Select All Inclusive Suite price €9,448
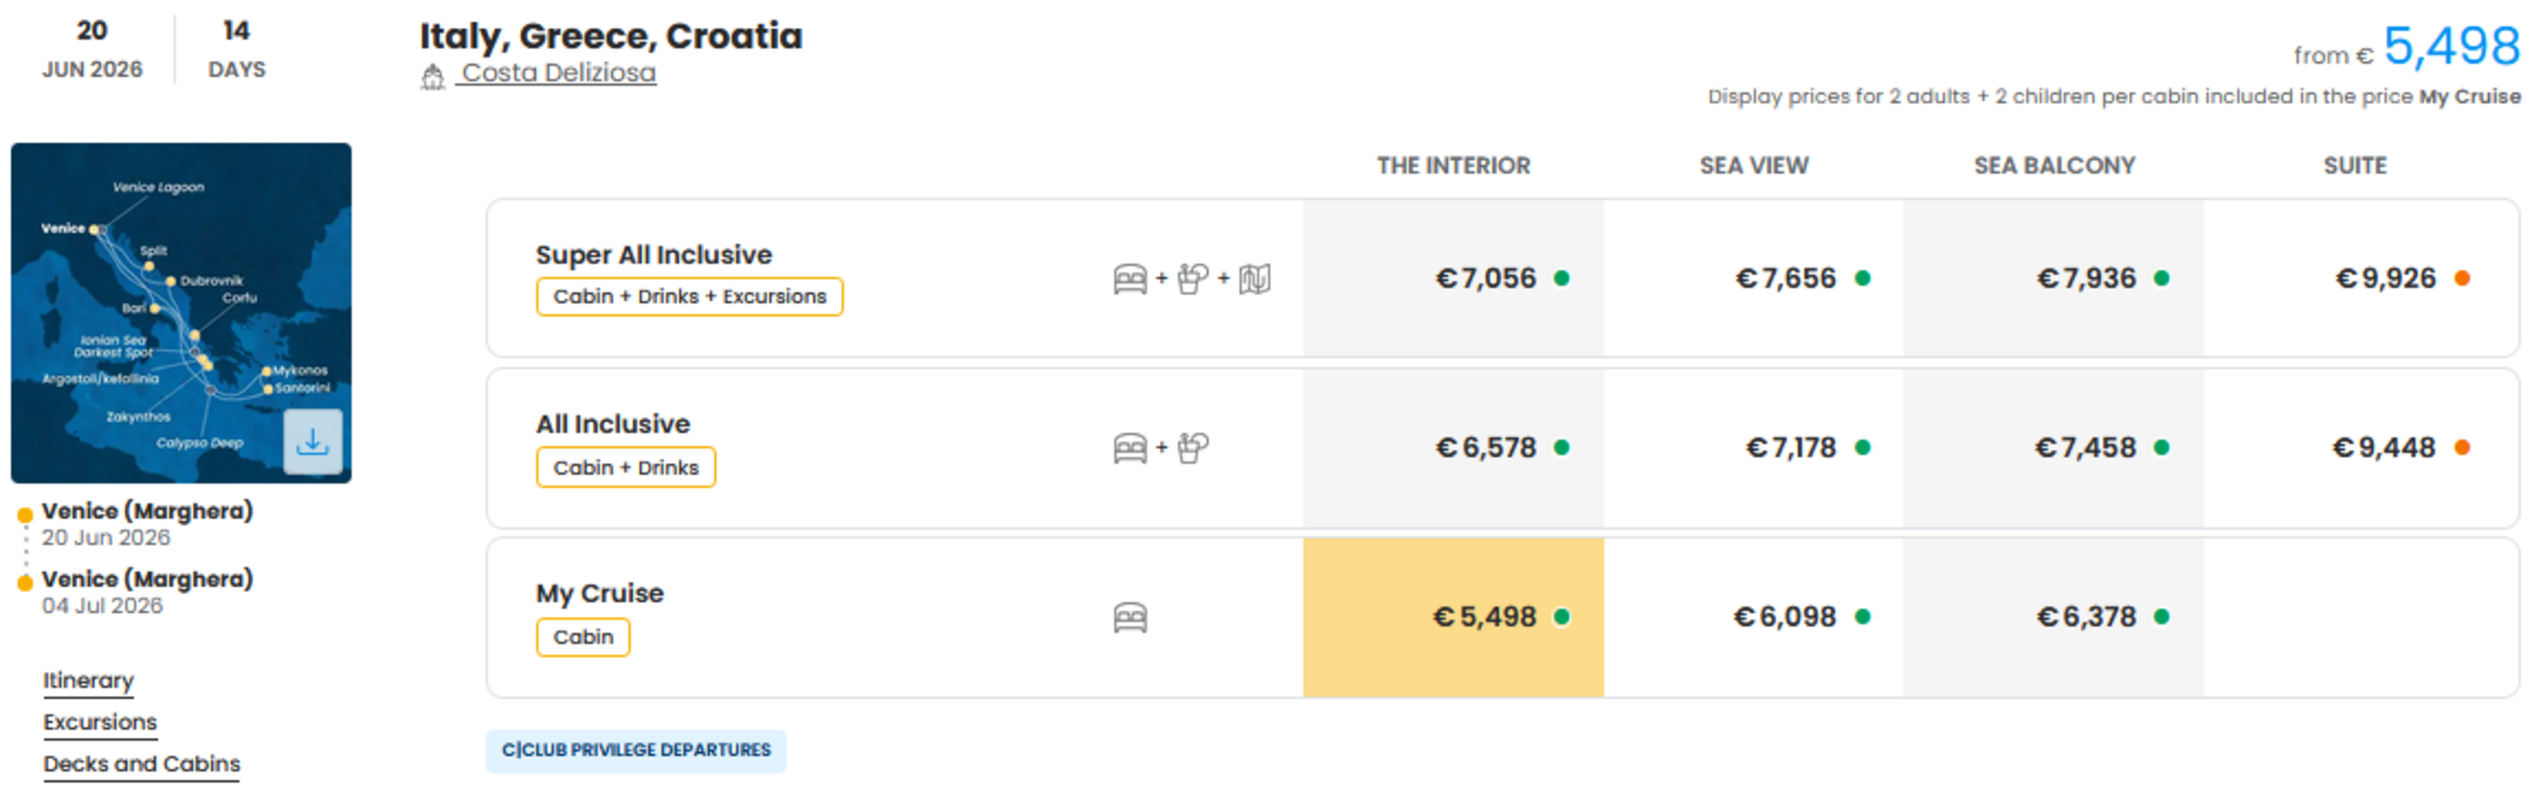The width and height of the screenshot is (2534, 800). point(2360,448)
